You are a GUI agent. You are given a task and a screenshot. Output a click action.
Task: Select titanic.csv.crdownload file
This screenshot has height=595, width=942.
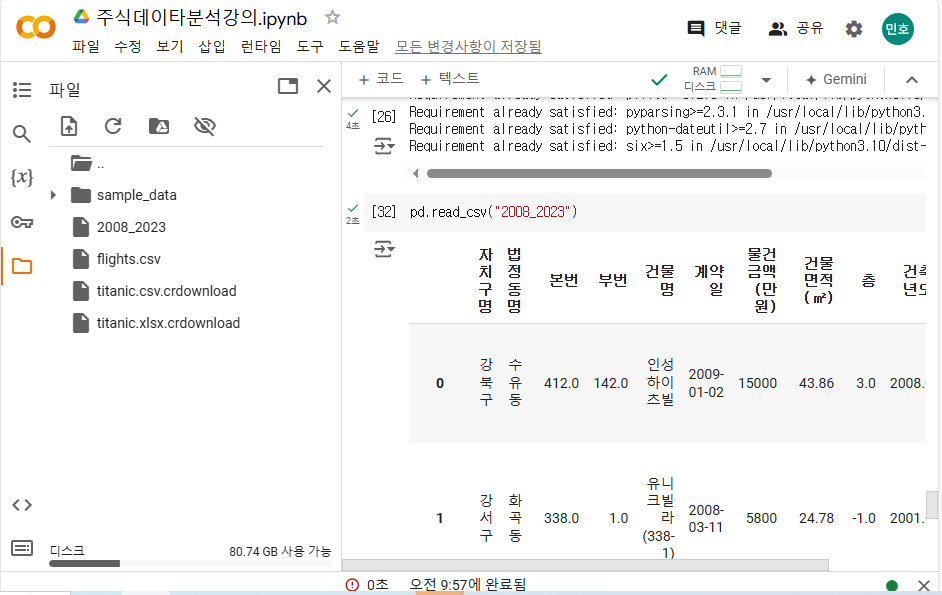166,291
